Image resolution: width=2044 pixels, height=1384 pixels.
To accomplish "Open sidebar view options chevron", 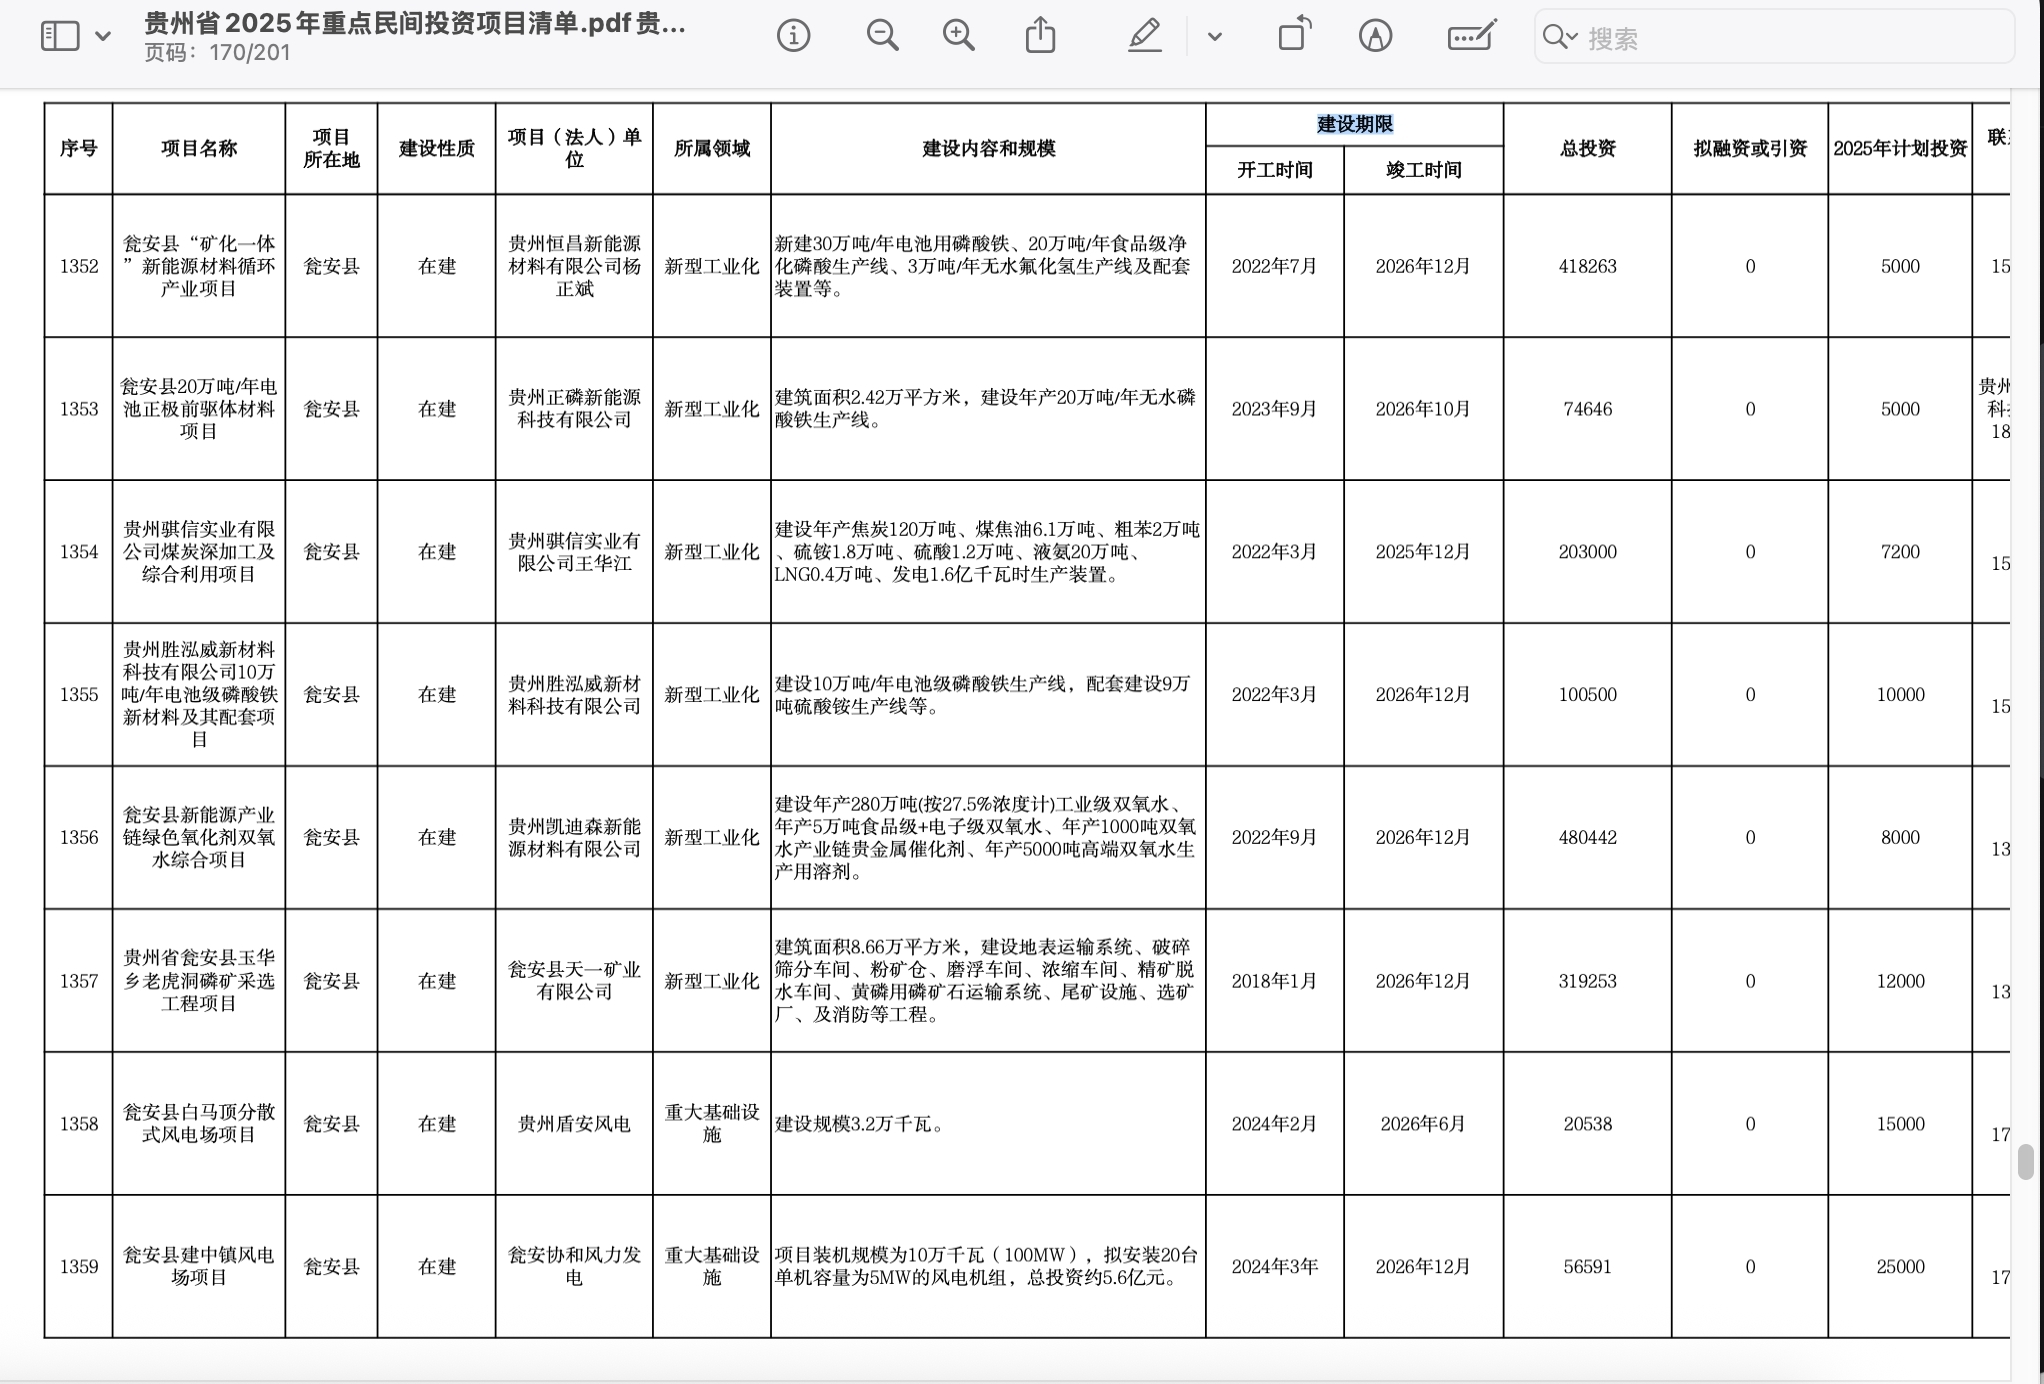I will pyautogui.click(x=102, y=37).
